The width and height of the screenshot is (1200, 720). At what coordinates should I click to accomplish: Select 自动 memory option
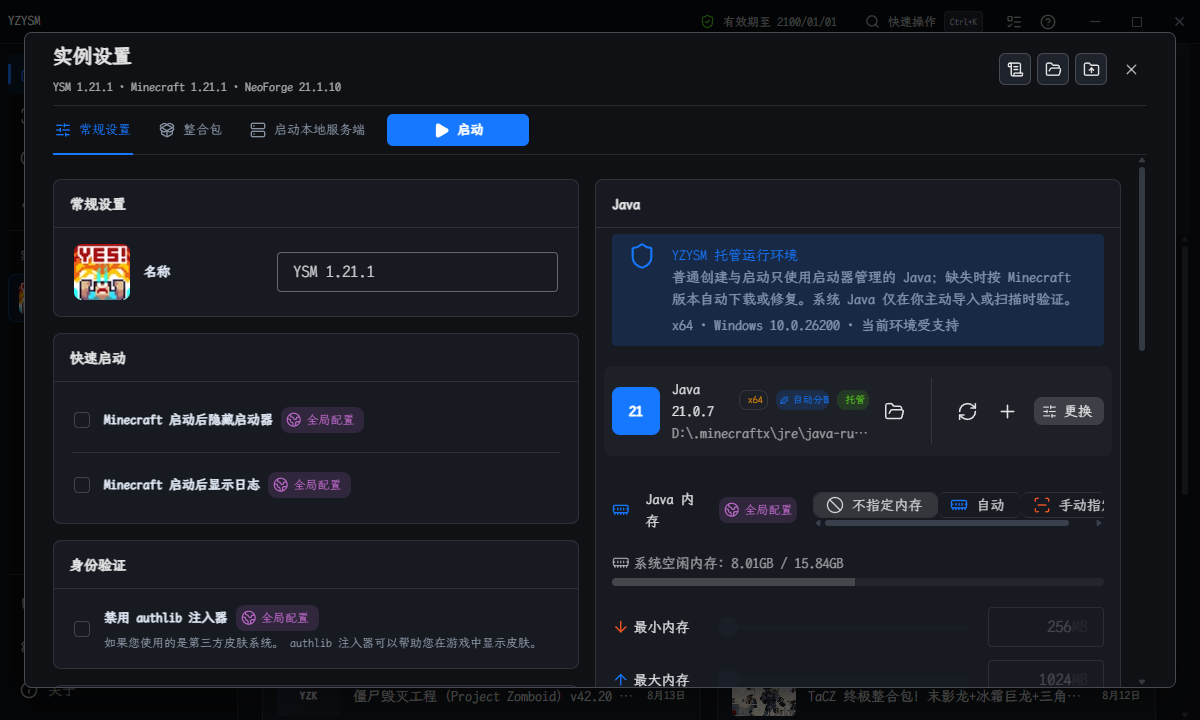[x=978, y=505]
